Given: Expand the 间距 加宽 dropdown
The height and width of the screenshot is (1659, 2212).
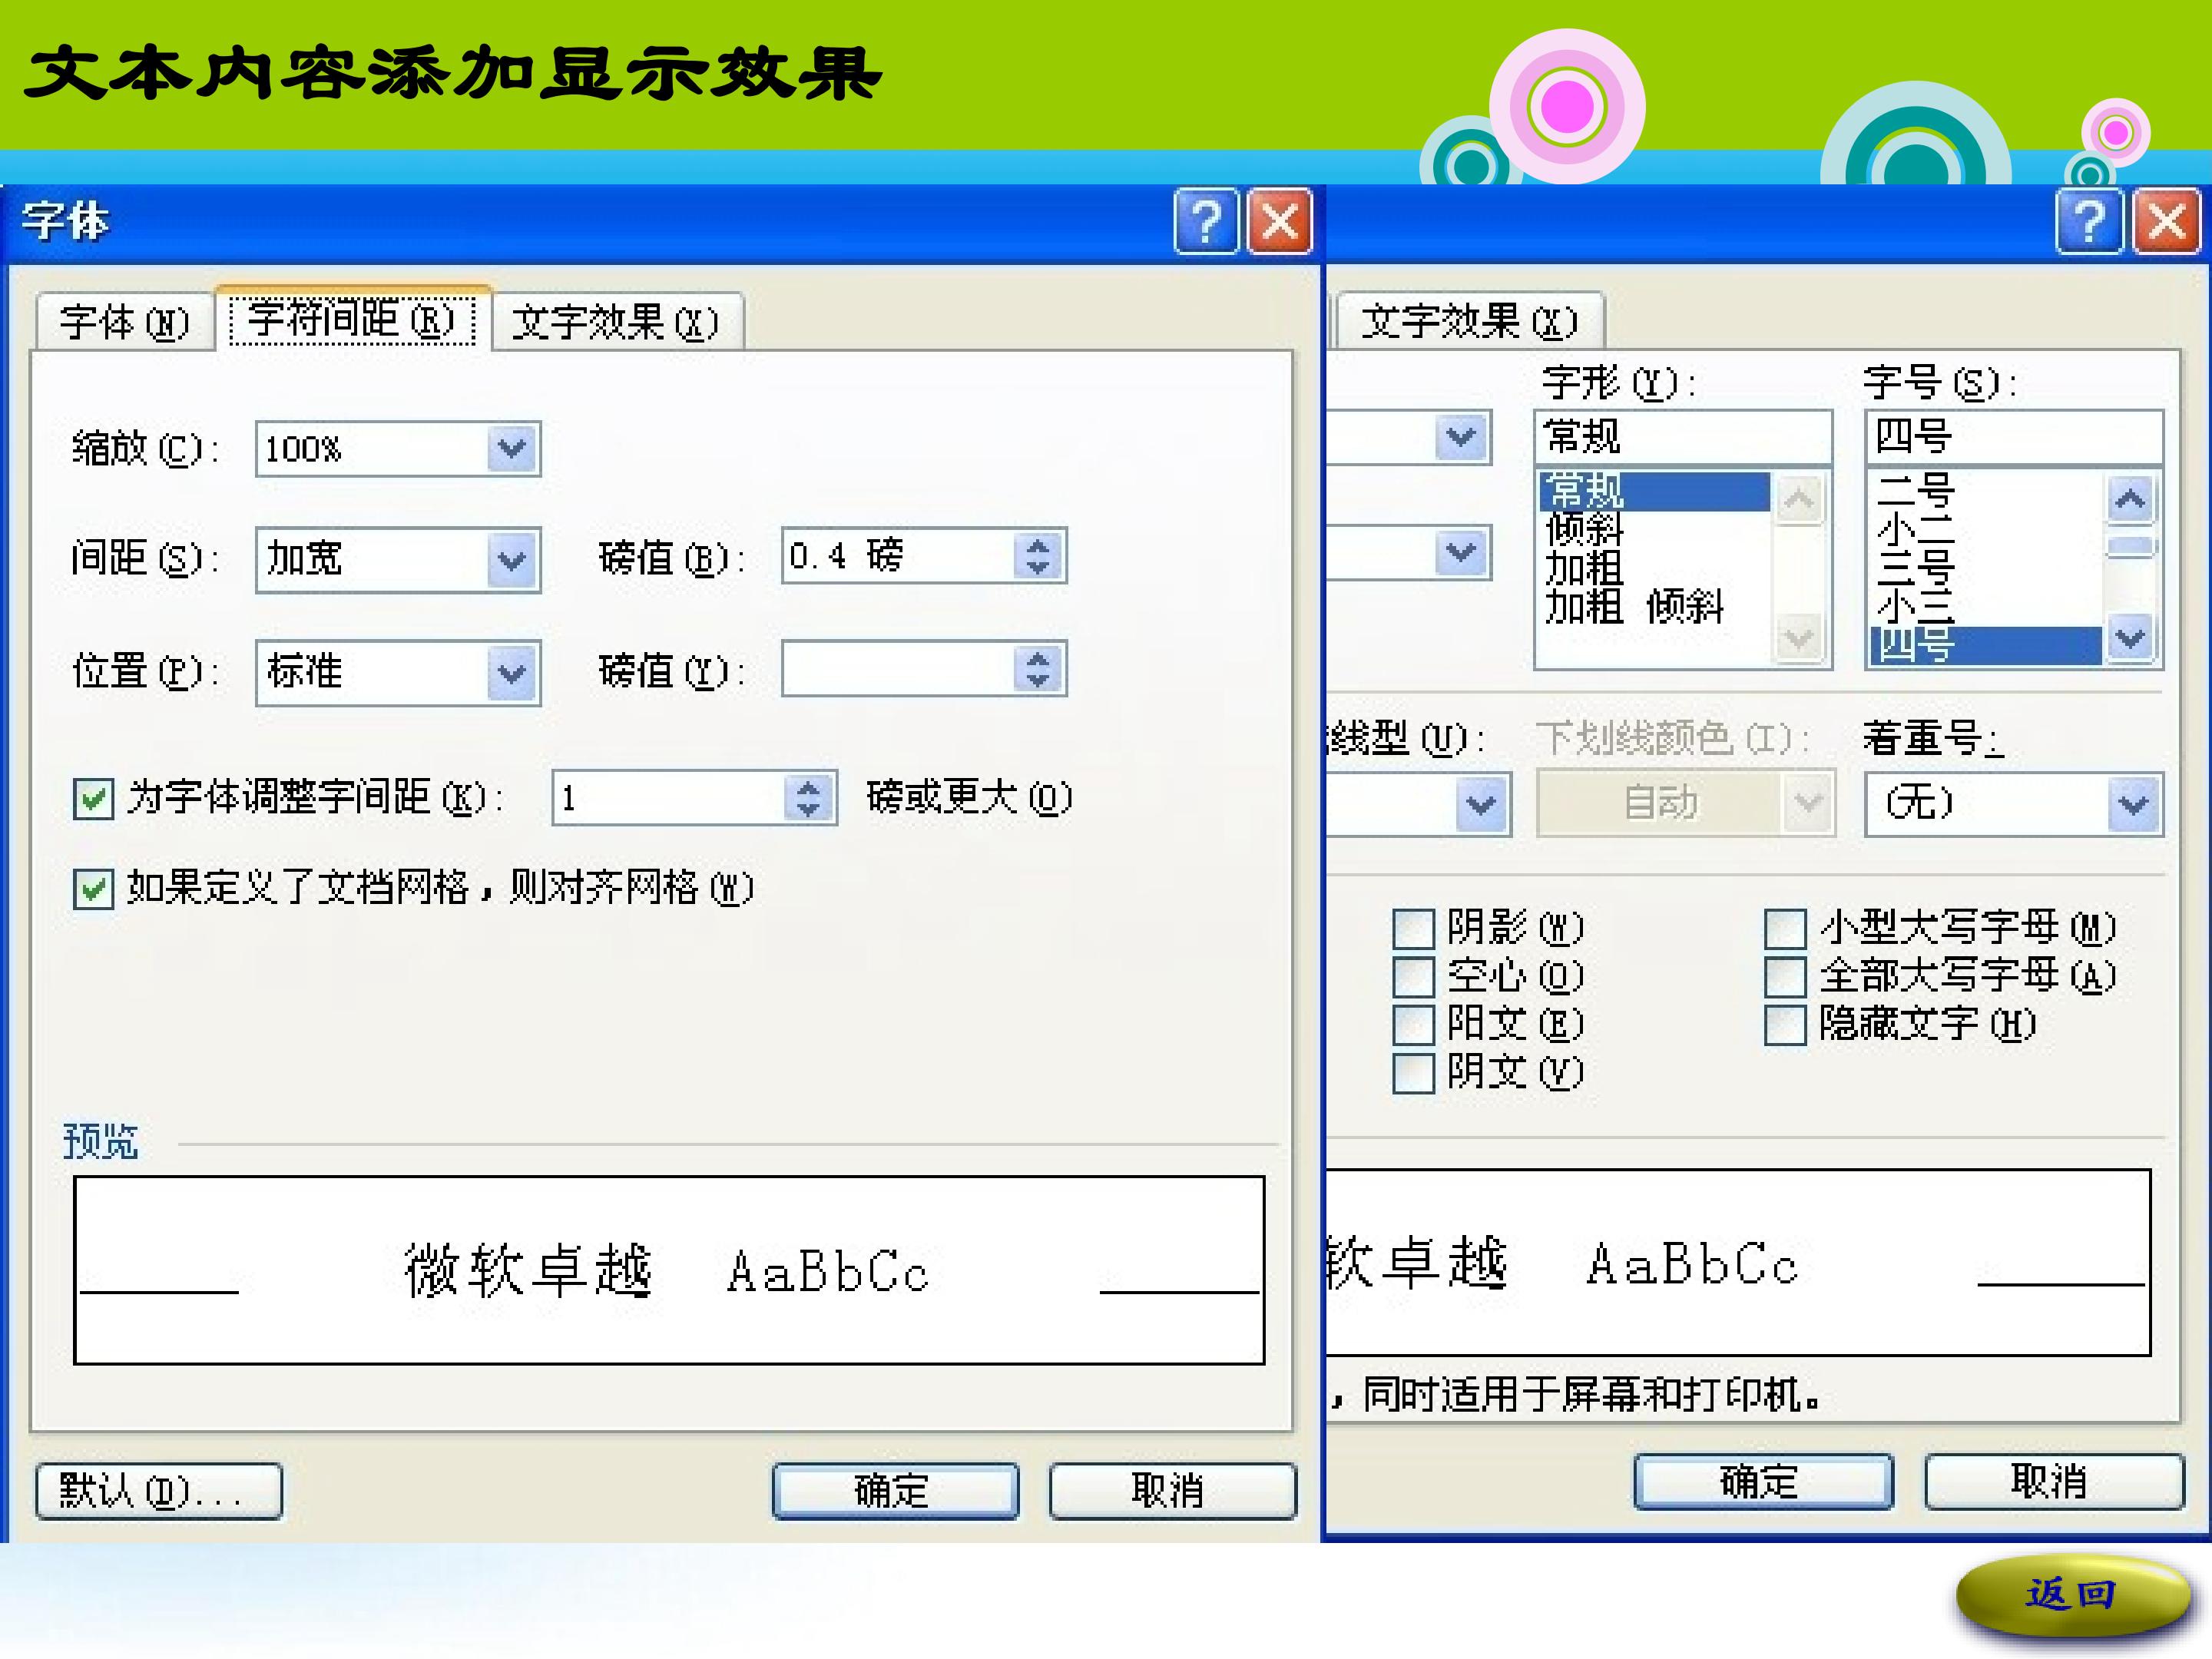Looking at the screenshot, I should coord(512,560).
